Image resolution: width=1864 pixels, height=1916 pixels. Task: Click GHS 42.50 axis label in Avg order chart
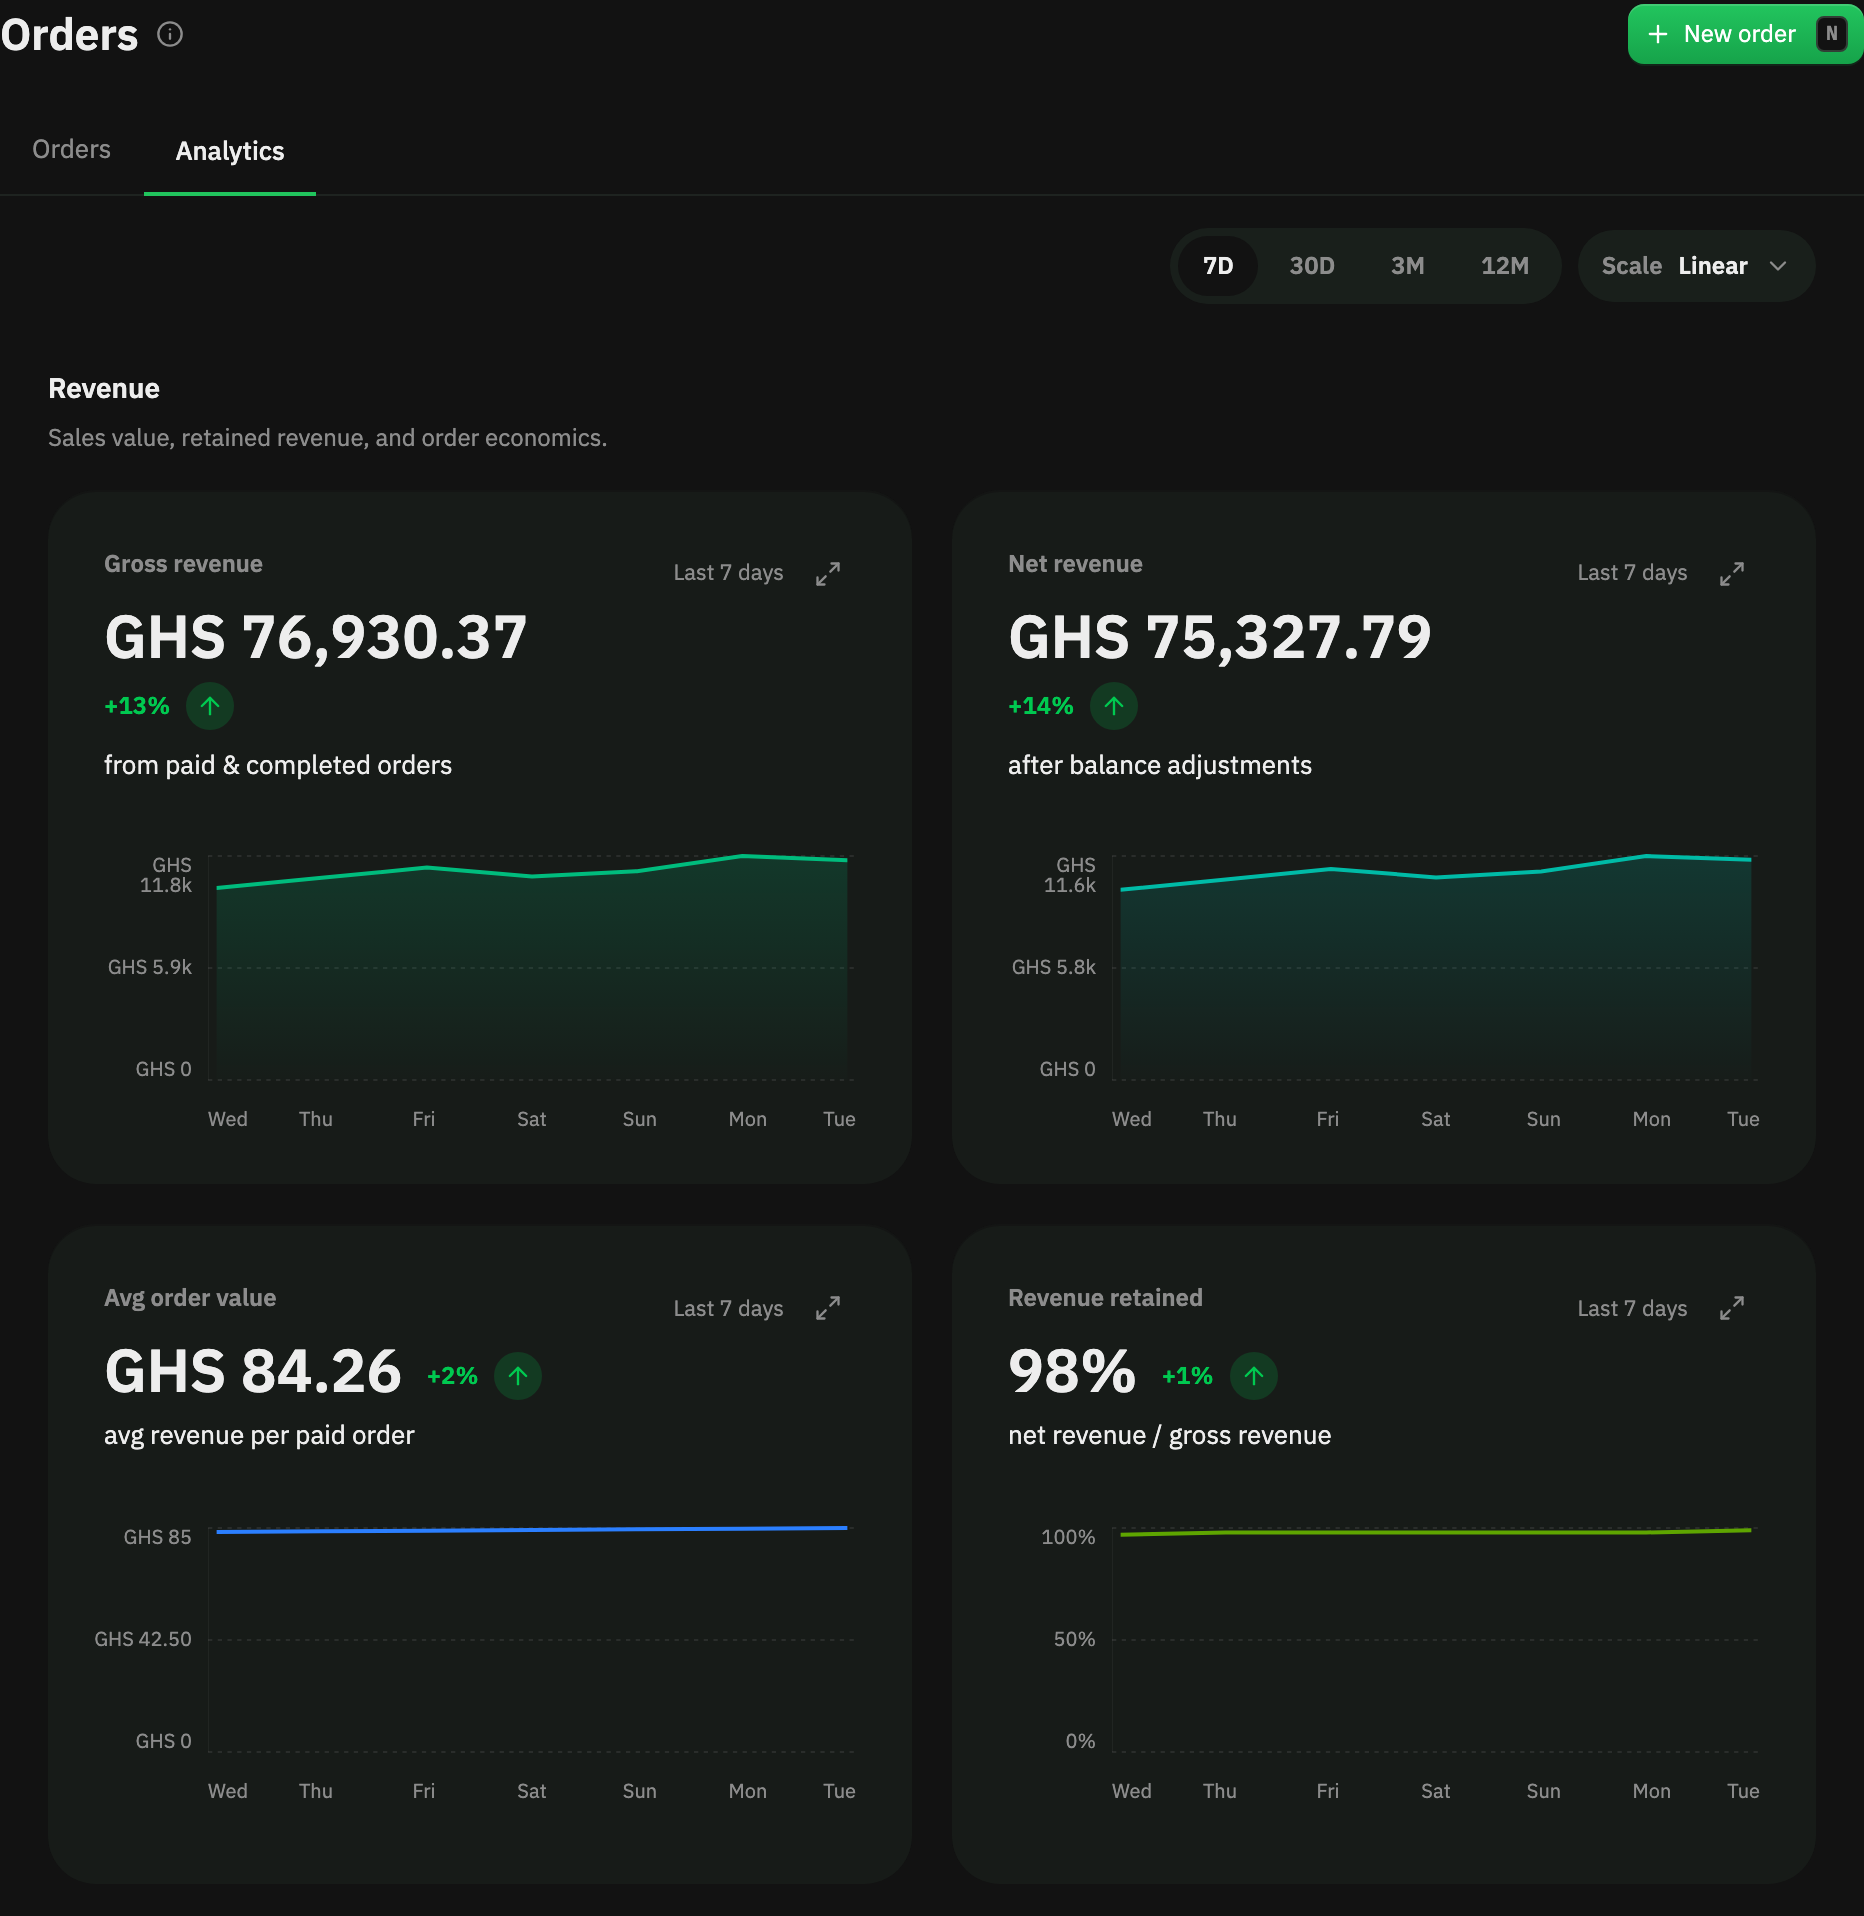click(143, 1639)
